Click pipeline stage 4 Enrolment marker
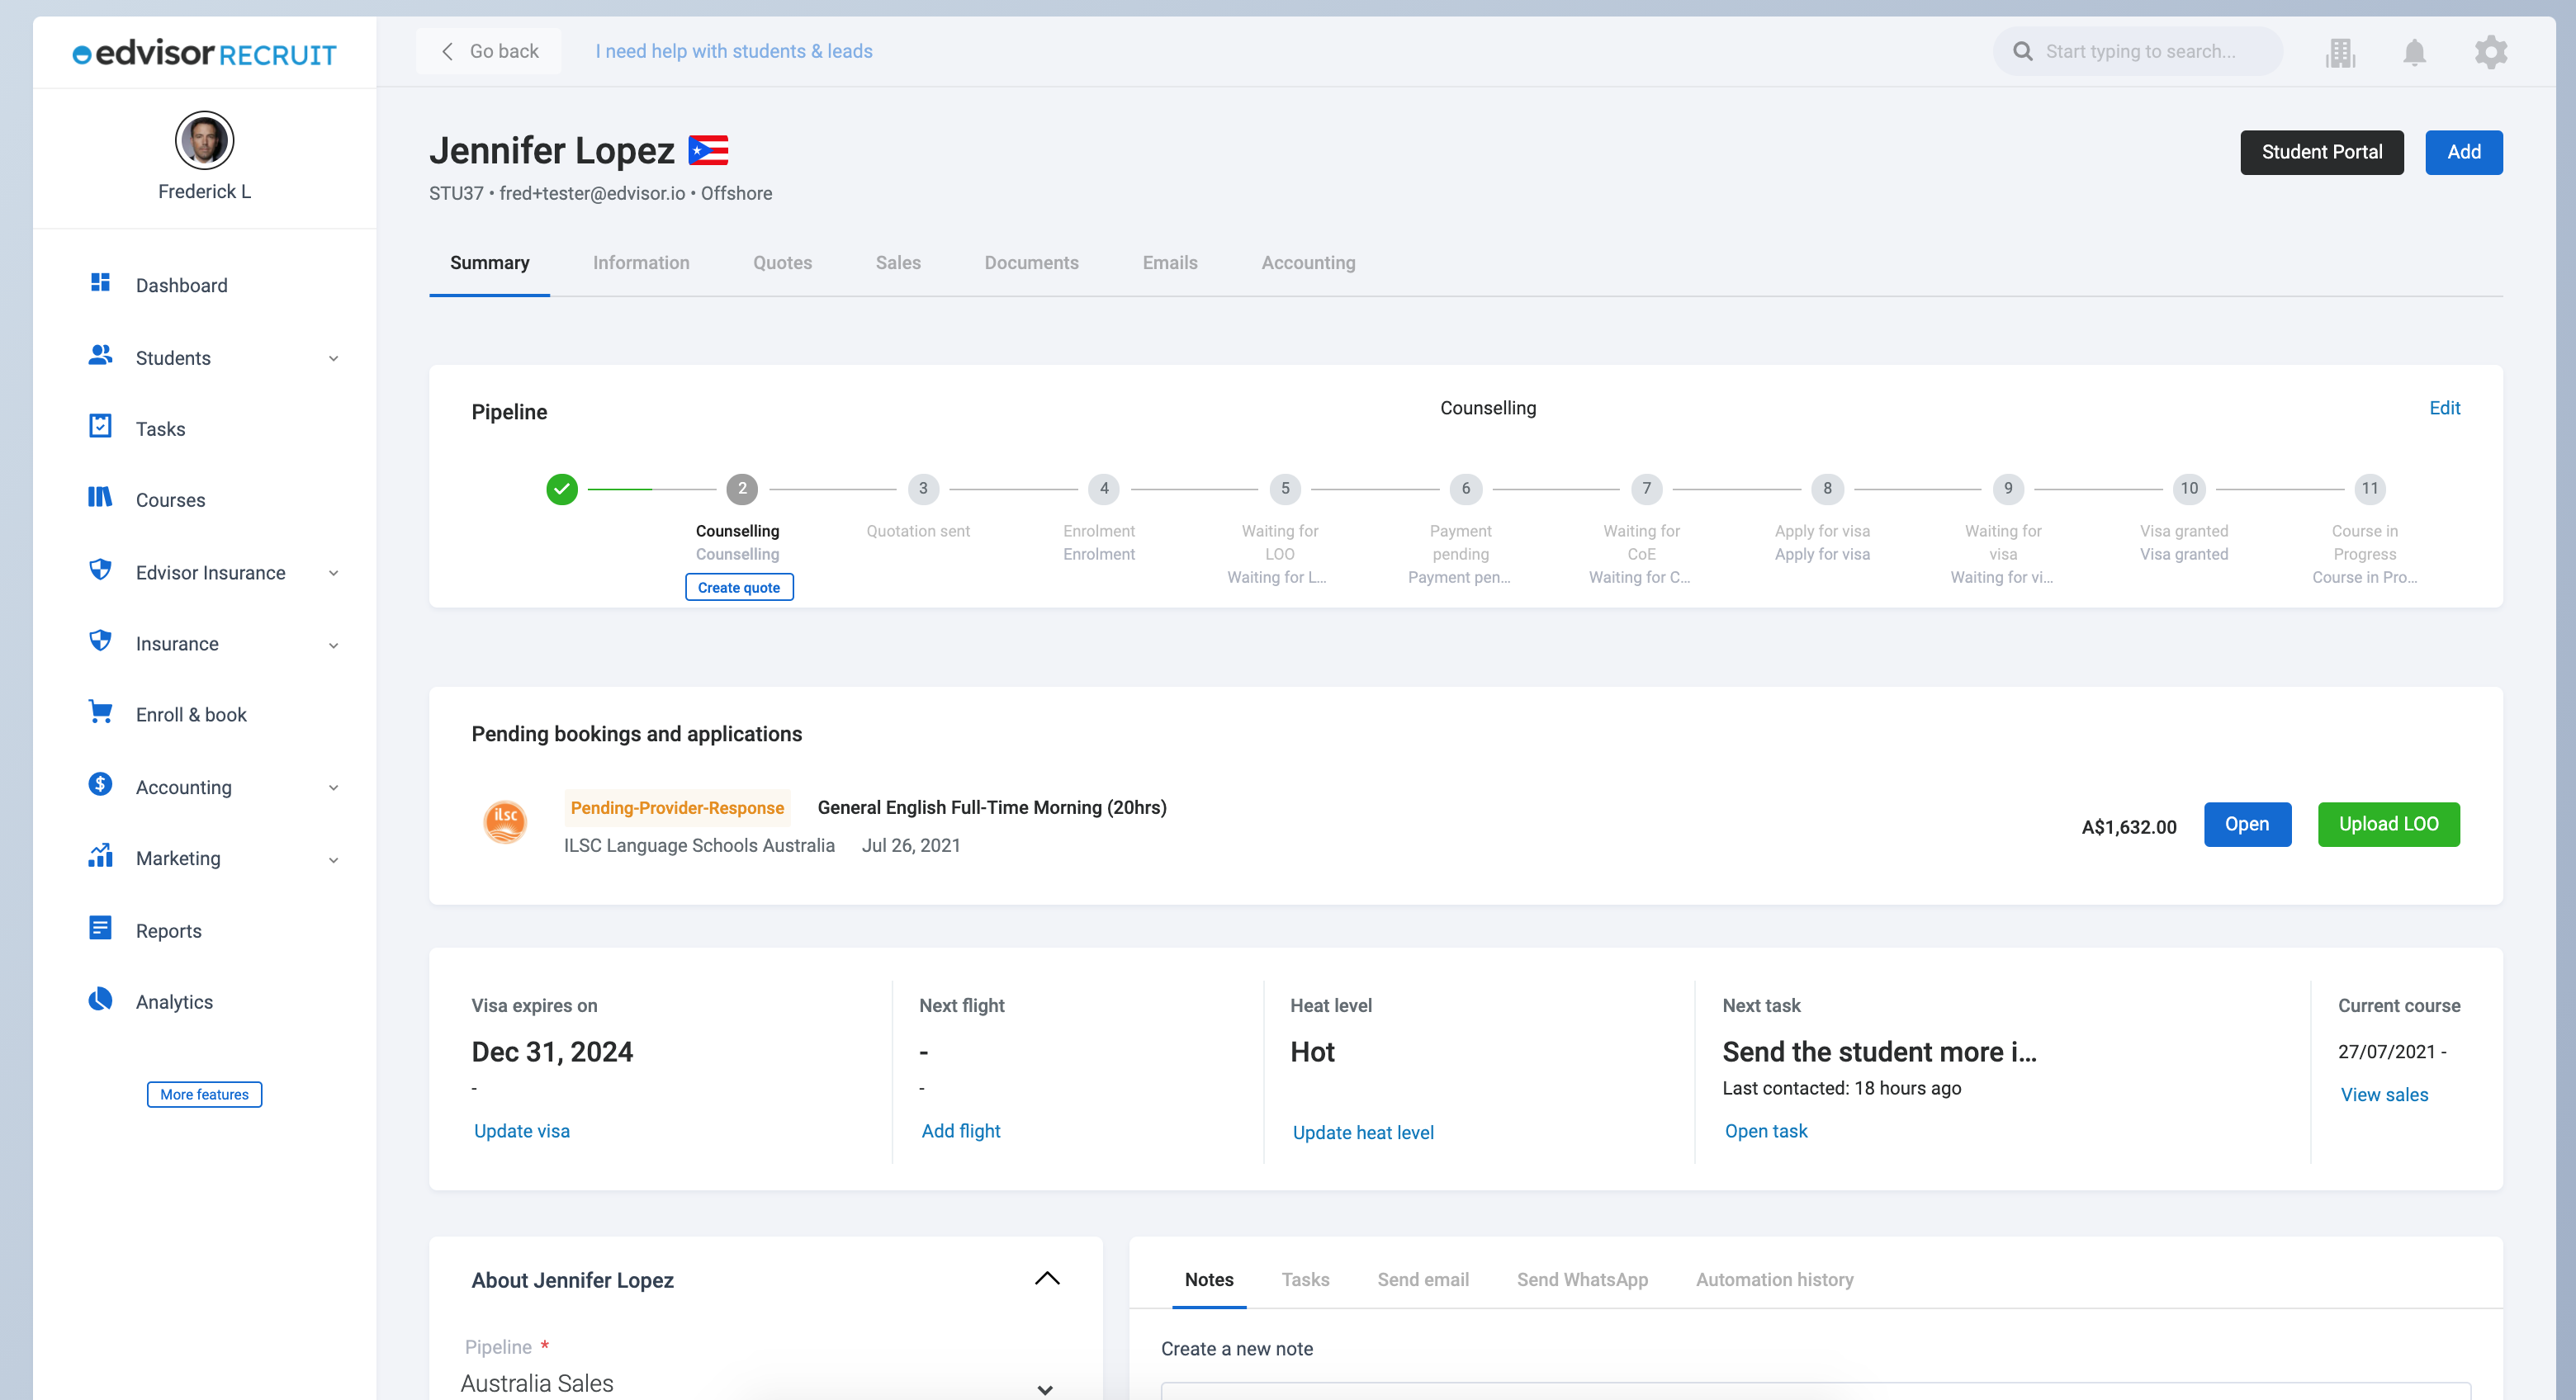Viewport: 2576px width, 1400px height. tap(1104, 489)
